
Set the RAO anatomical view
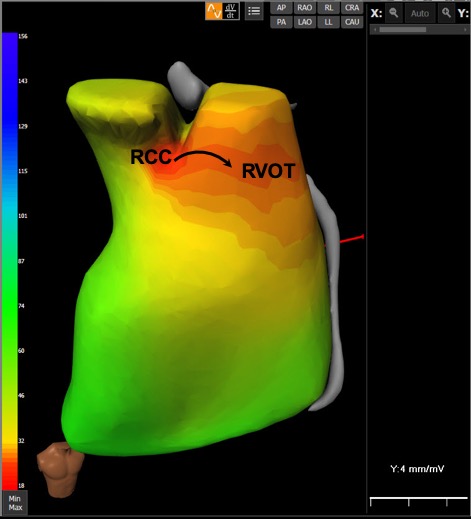click(305, 8)
